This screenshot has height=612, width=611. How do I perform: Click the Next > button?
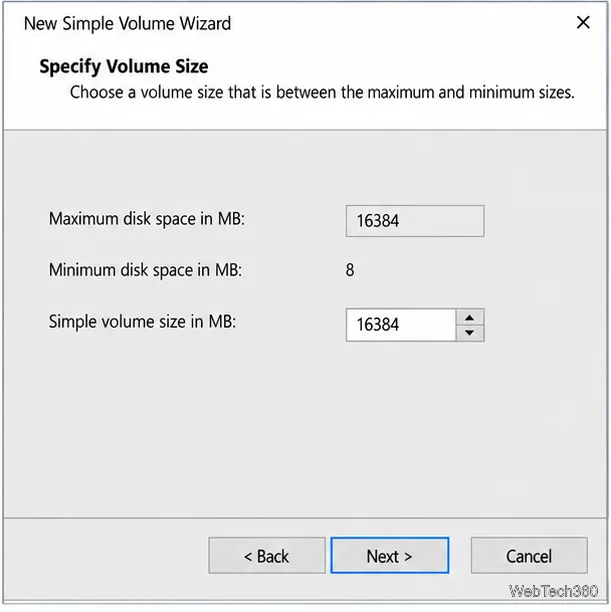tap(390, 555)
